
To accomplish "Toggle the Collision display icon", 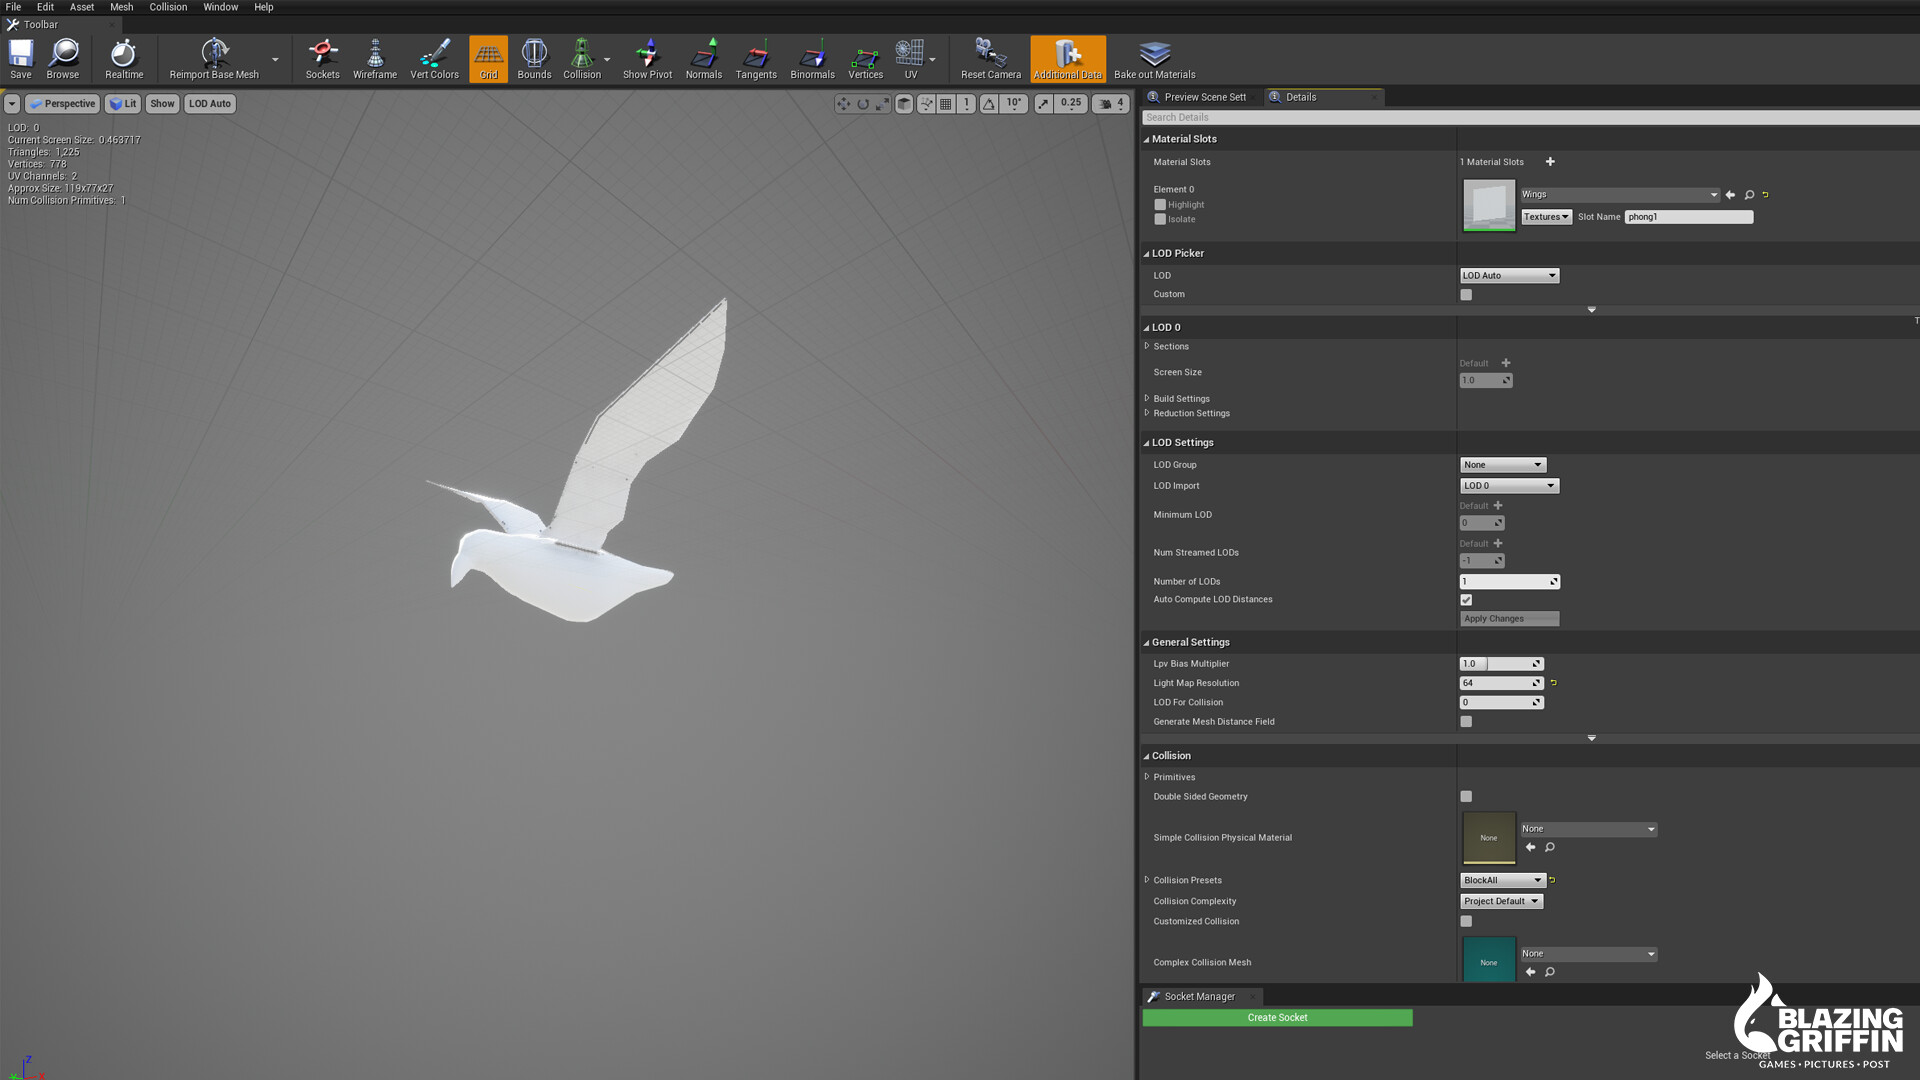I will pos(581,58).
